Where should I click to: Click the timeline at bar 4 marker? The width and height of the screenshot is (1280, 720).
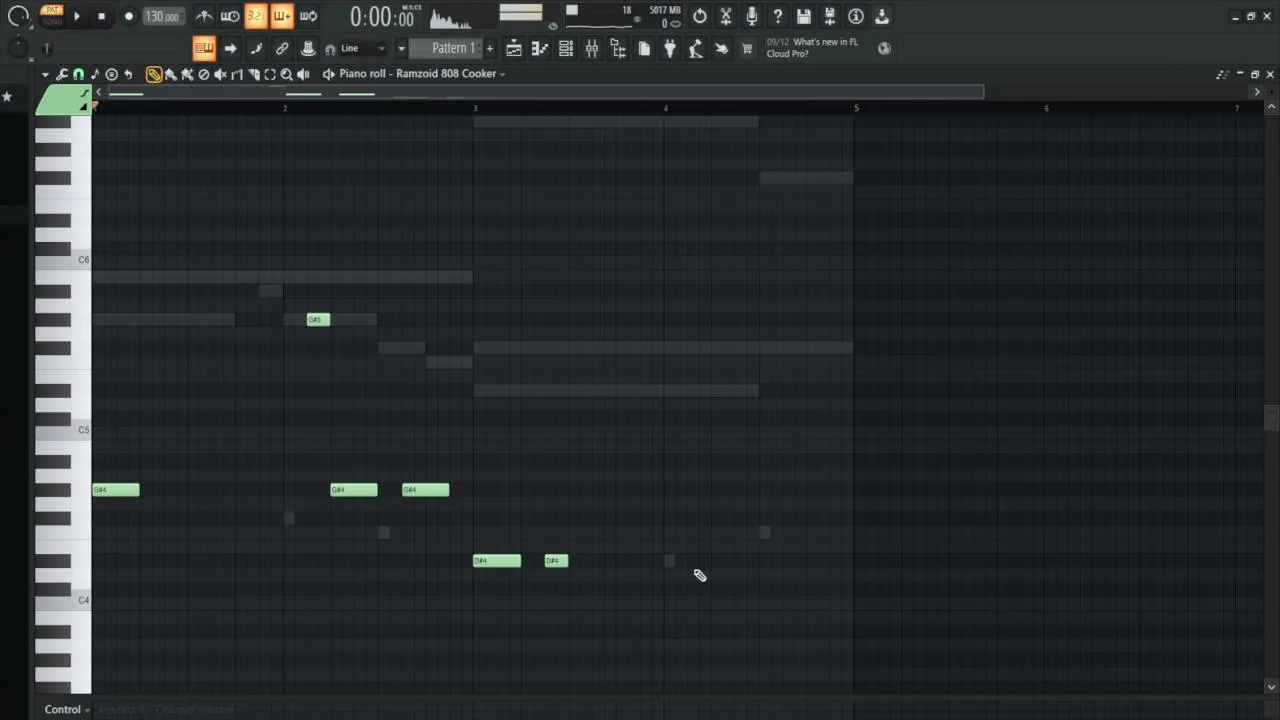coord(666,107)
